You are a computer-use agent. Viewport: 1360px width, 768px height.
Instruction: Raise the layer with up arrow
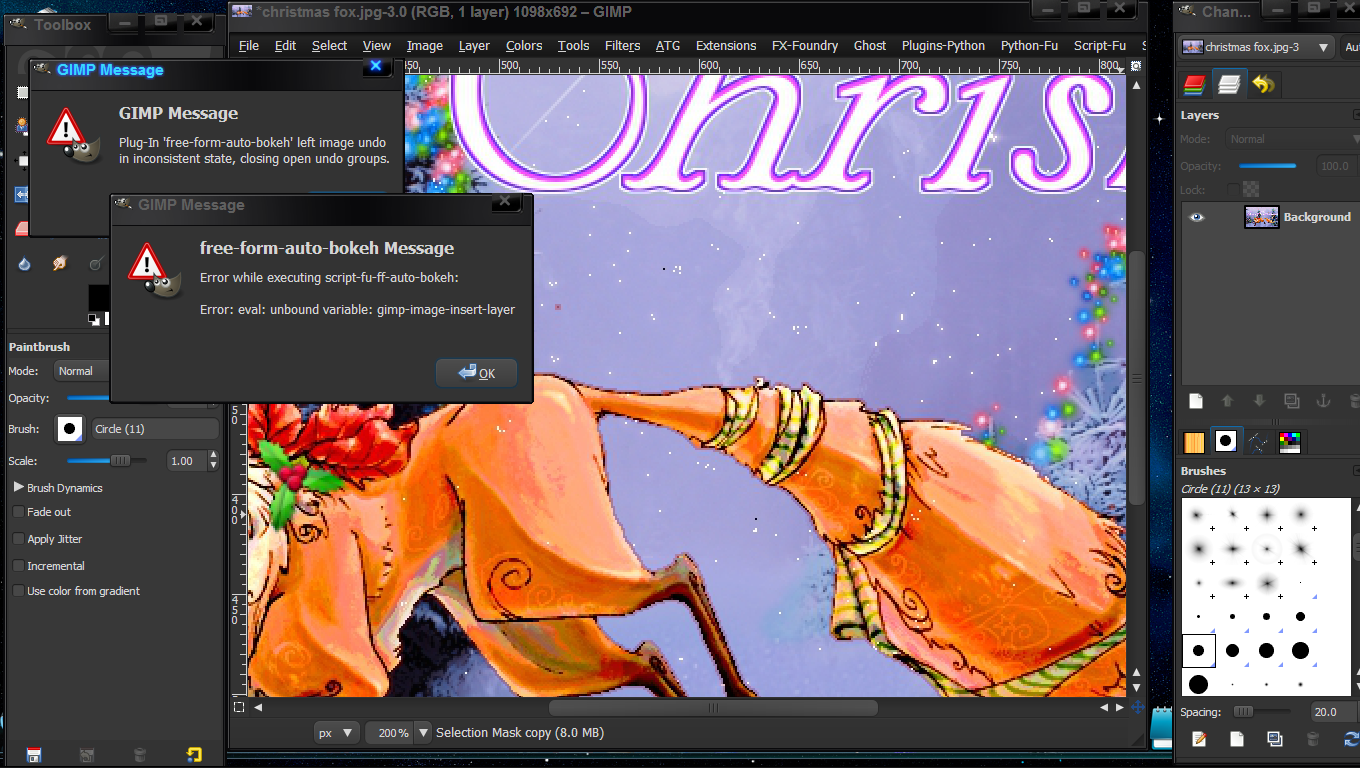coord(1227,401)
